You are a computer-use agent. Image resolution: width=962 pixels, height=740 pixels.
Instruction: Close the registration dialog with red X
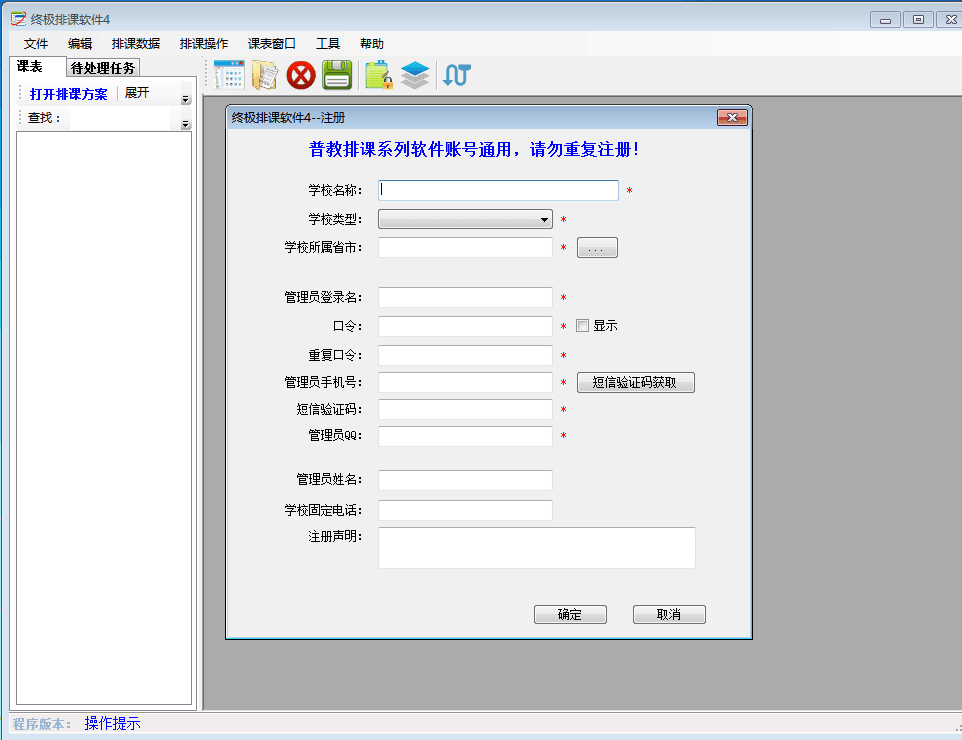tap(733, 118)
